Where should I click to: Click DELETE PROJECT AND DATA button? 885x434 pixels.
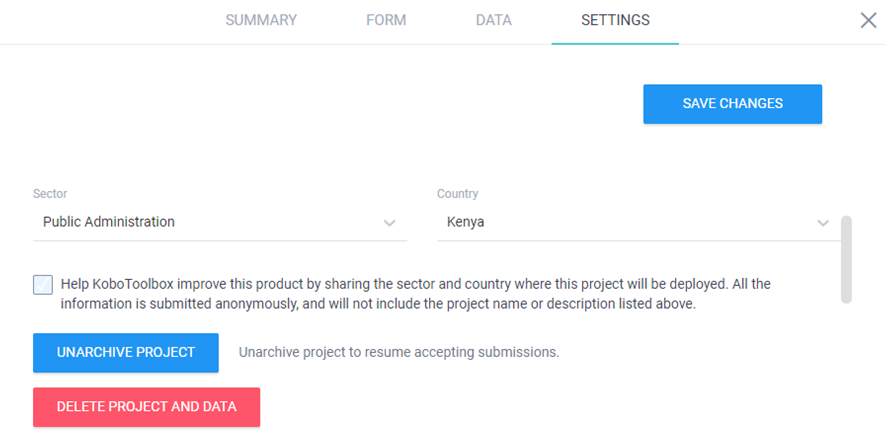point(146,407)
